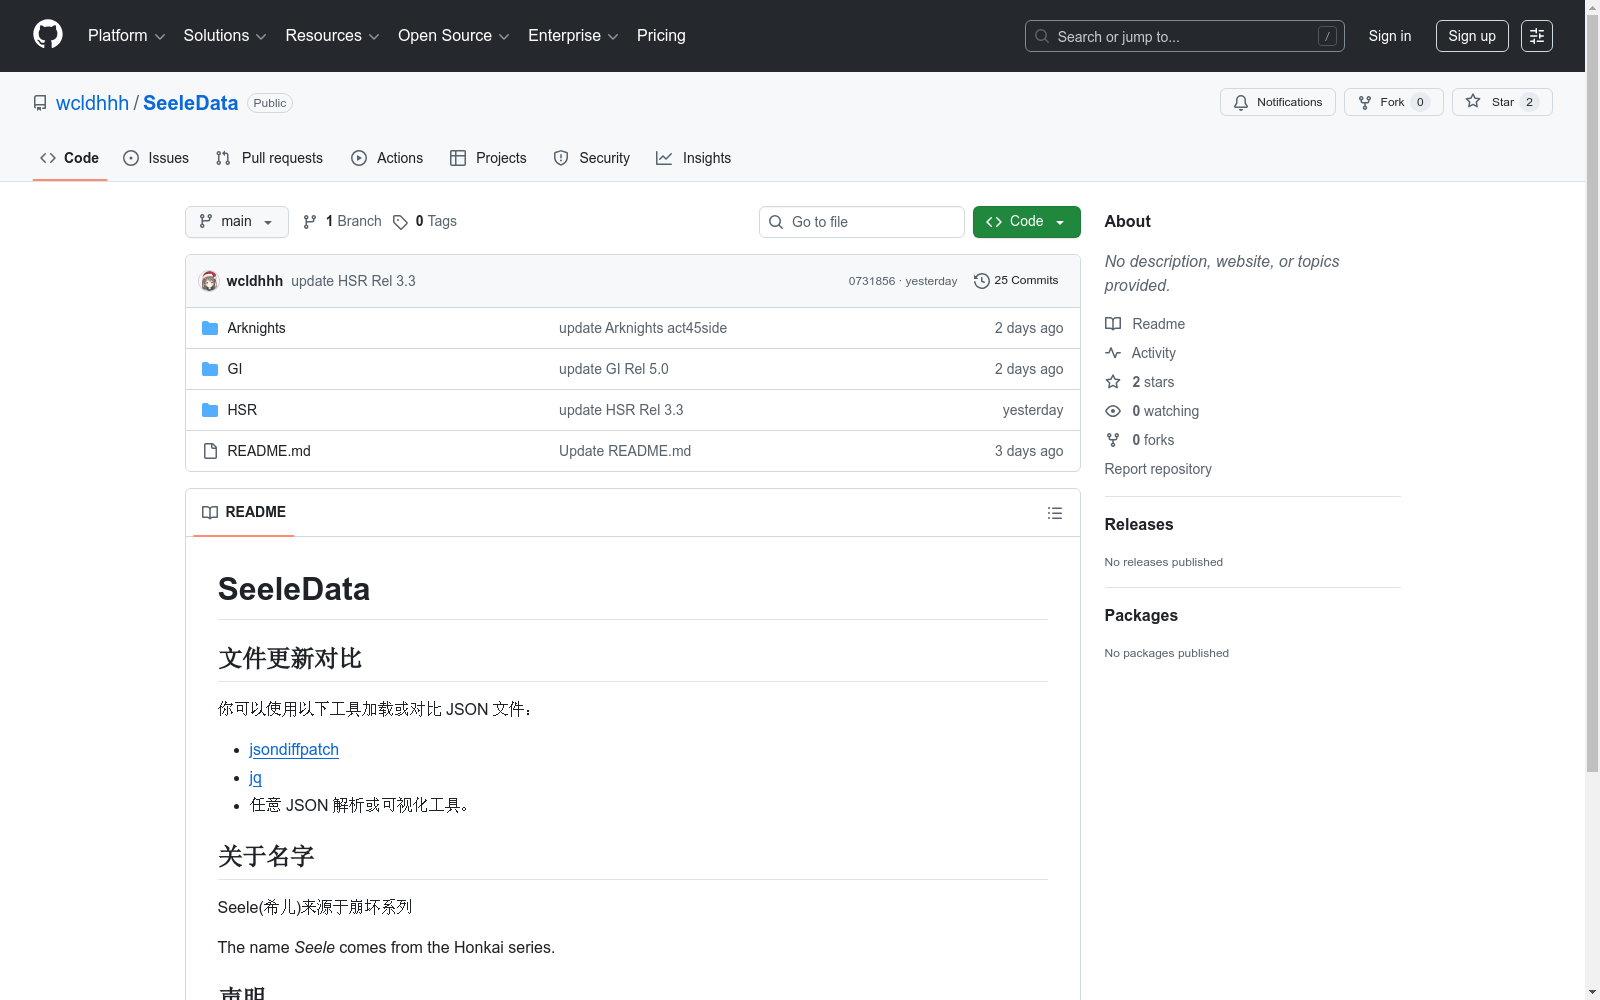Switch to the Security tab
Image resolution: width=1600 pixels, height=1000 pixels.
(x=592, y=158)
